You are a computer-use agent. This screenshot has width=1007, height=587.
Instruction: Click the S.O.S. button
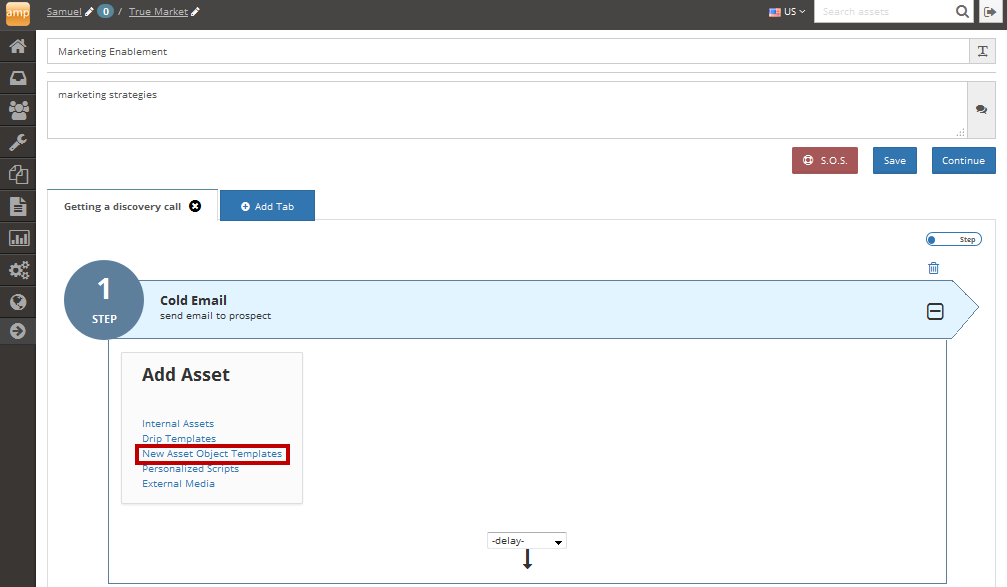tap(825, 161)
